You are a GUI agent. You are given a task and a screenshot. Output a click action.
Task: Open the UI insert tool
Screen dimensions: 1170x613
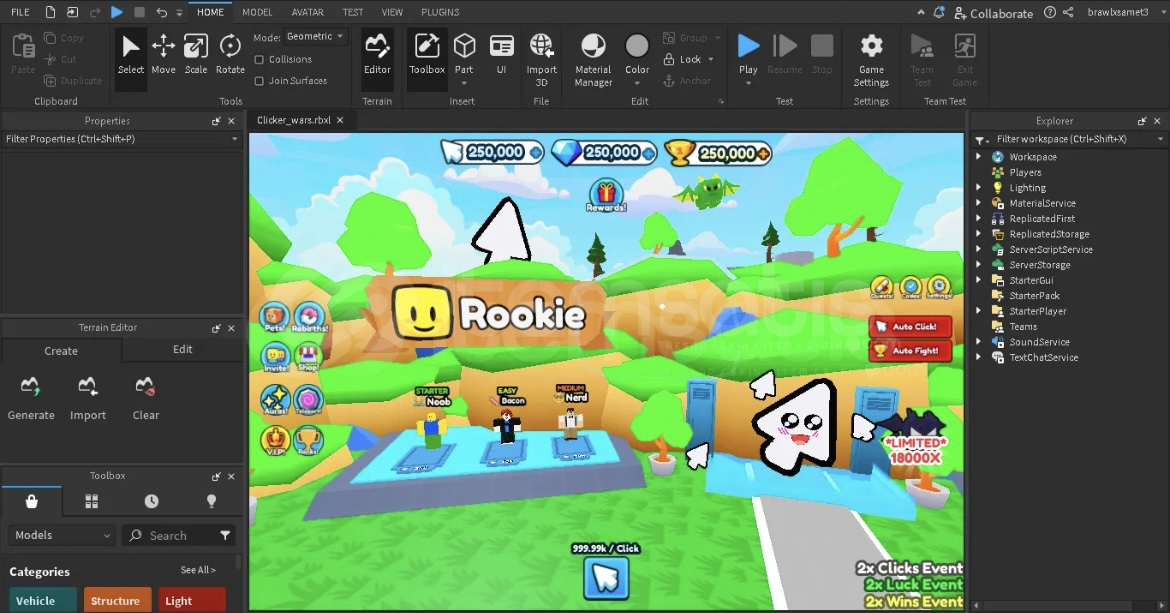pyautogui.click(x=501, y=54)
